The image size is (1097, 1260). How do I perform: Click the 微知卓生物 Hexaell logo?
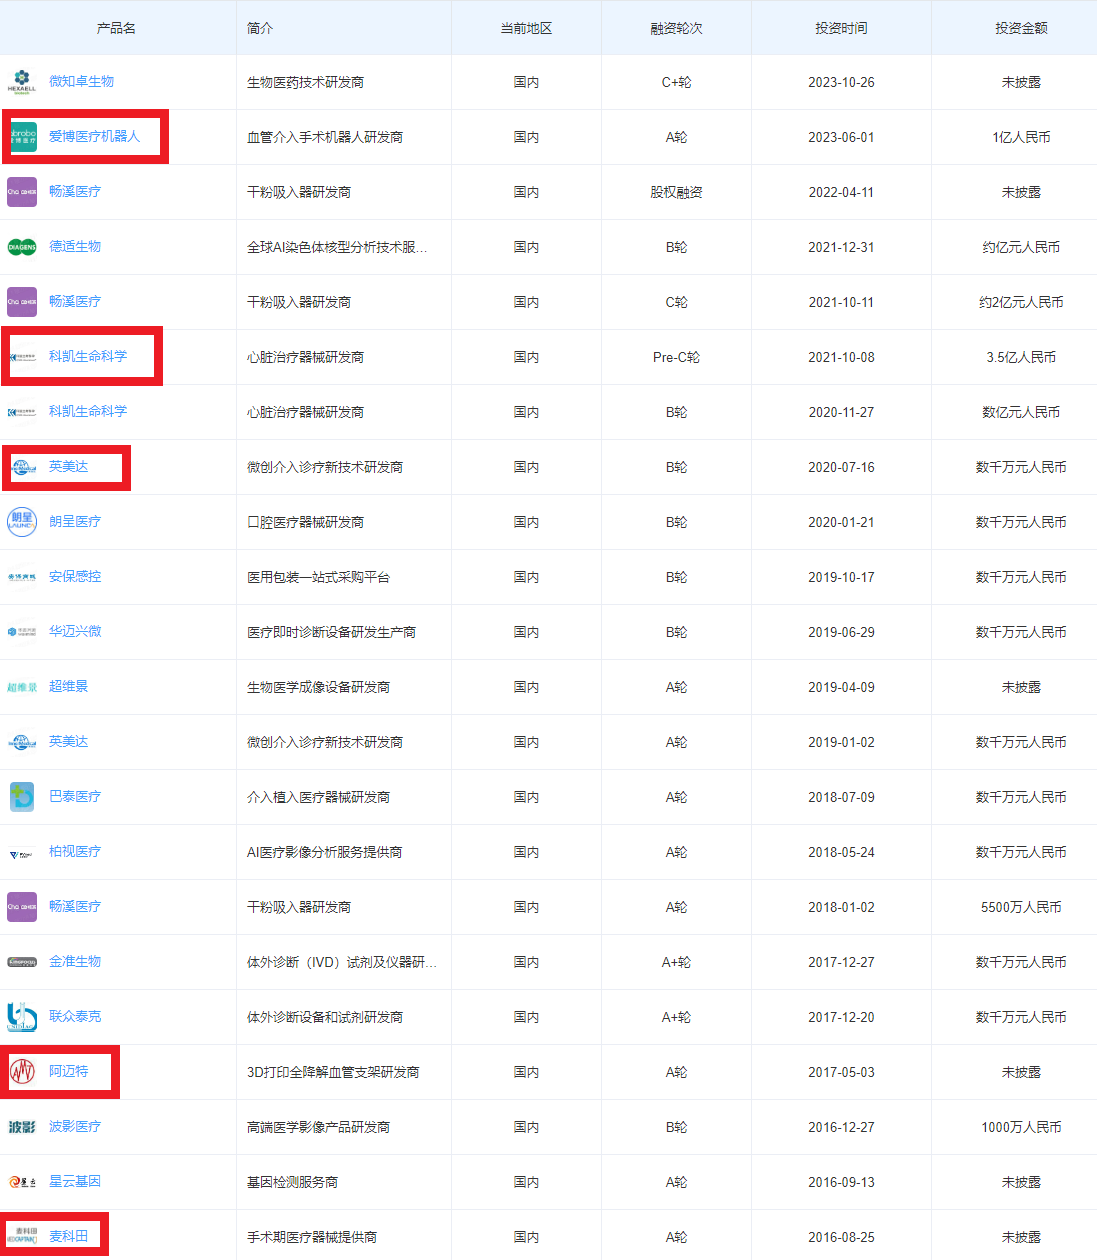[22, 82]
